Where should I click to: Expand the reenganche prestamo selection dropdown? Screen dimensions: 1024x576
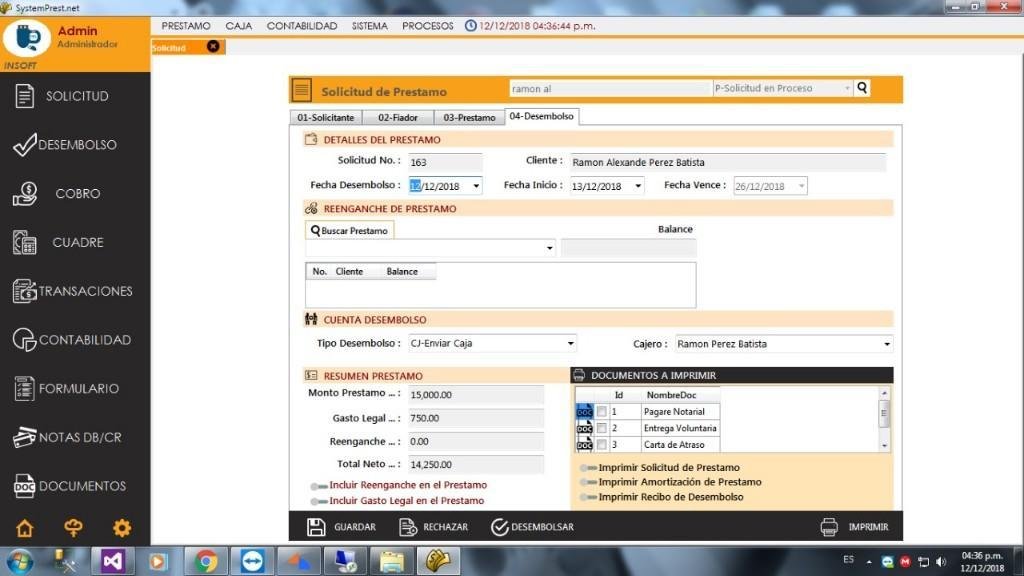[549, 248]
